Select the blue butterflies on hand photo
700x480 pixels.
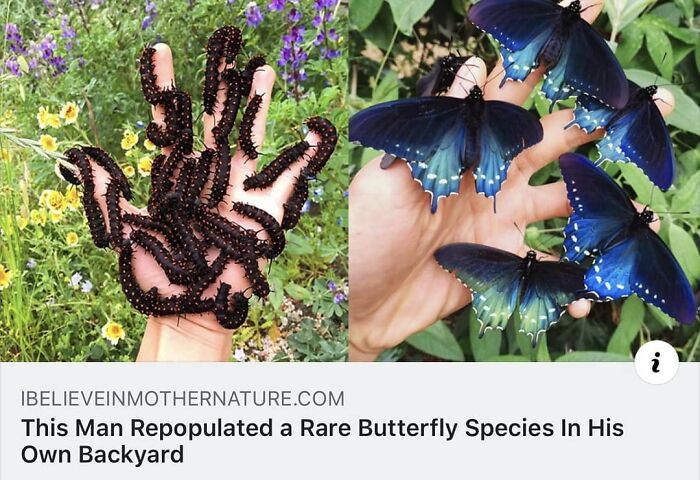tap(524, 180)
